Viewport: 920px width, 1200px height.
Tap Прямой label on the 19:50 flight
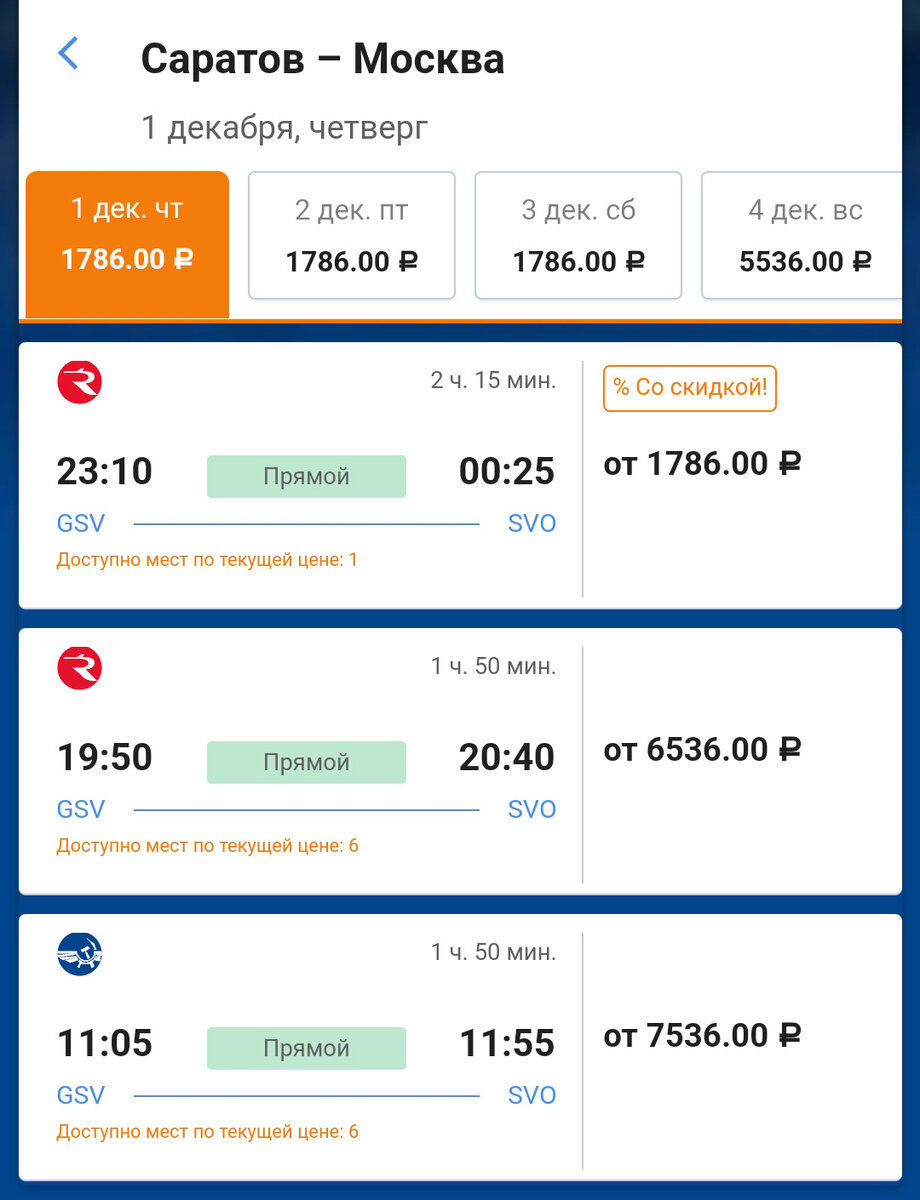[306, 762]
